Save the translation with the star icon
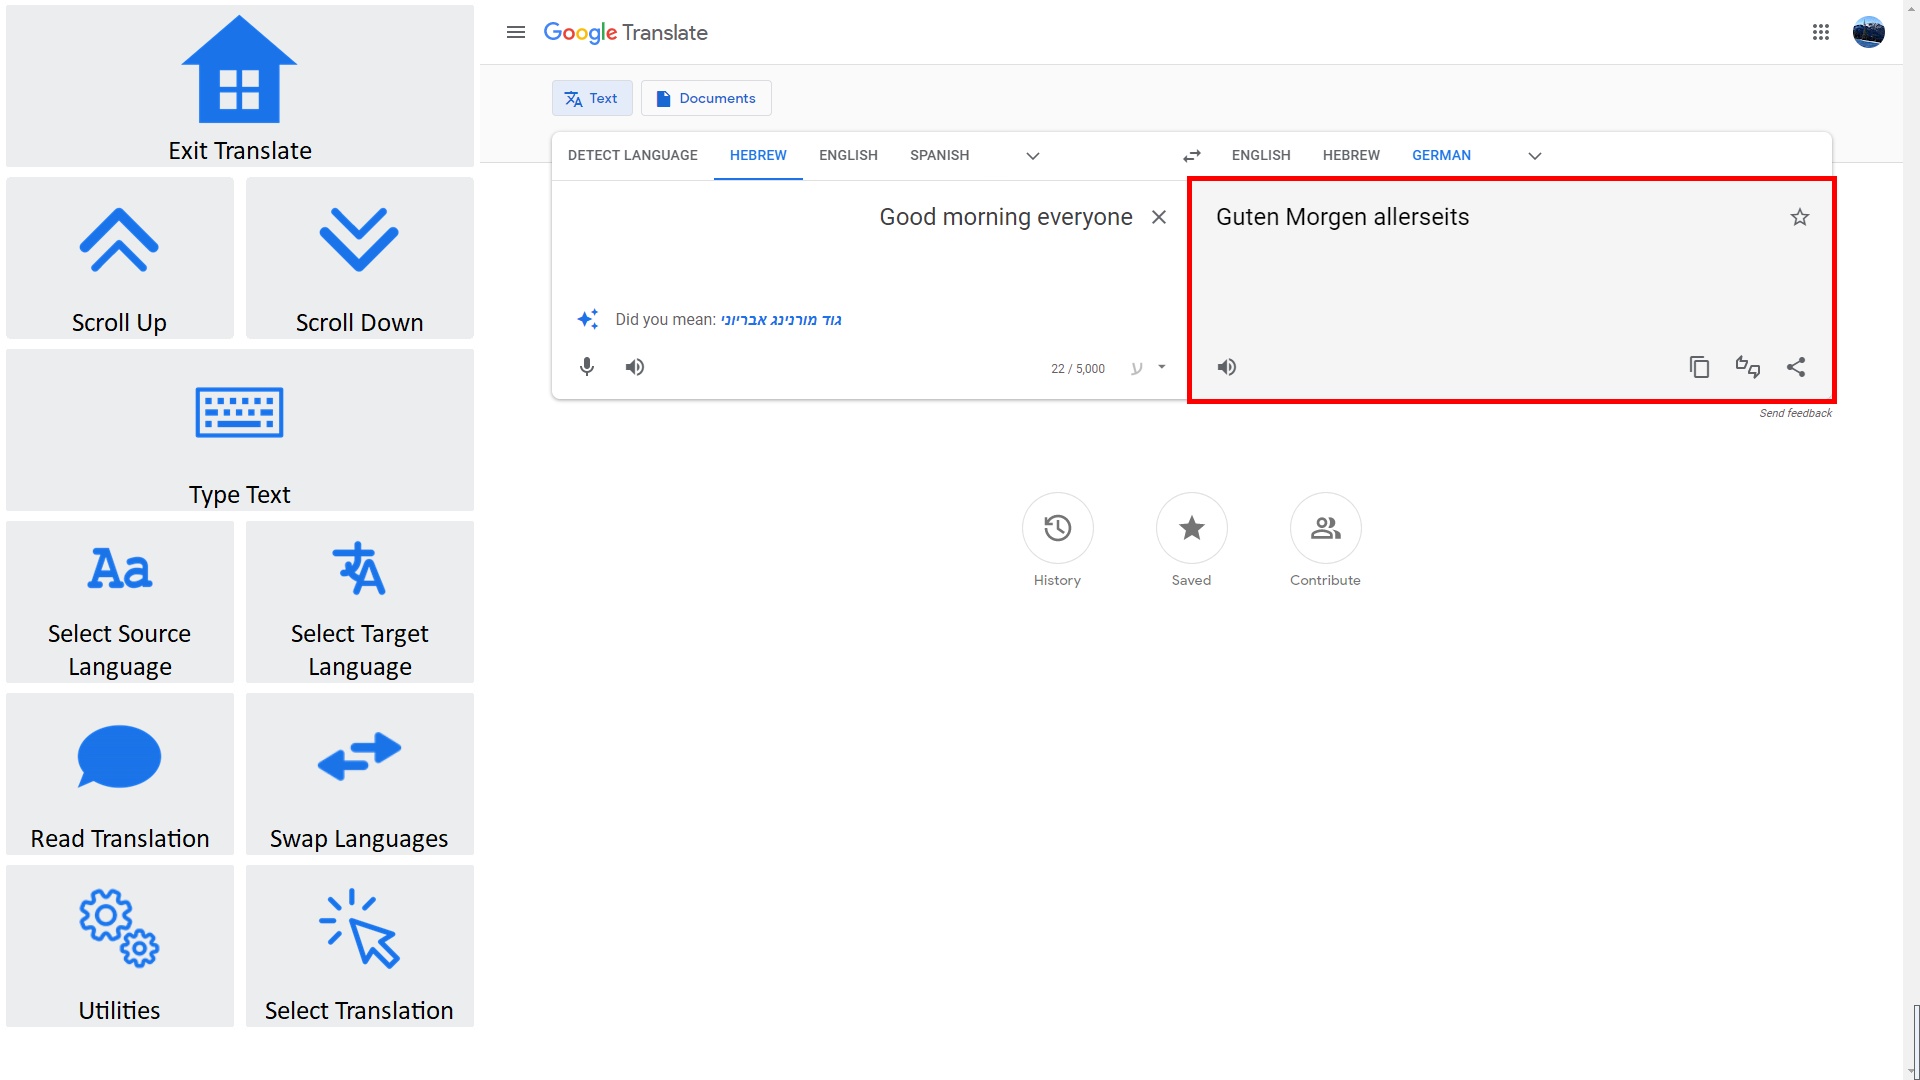The width and height of the screenshot is (1920, 1080). pyautogui.click(x=1799, y=216)
